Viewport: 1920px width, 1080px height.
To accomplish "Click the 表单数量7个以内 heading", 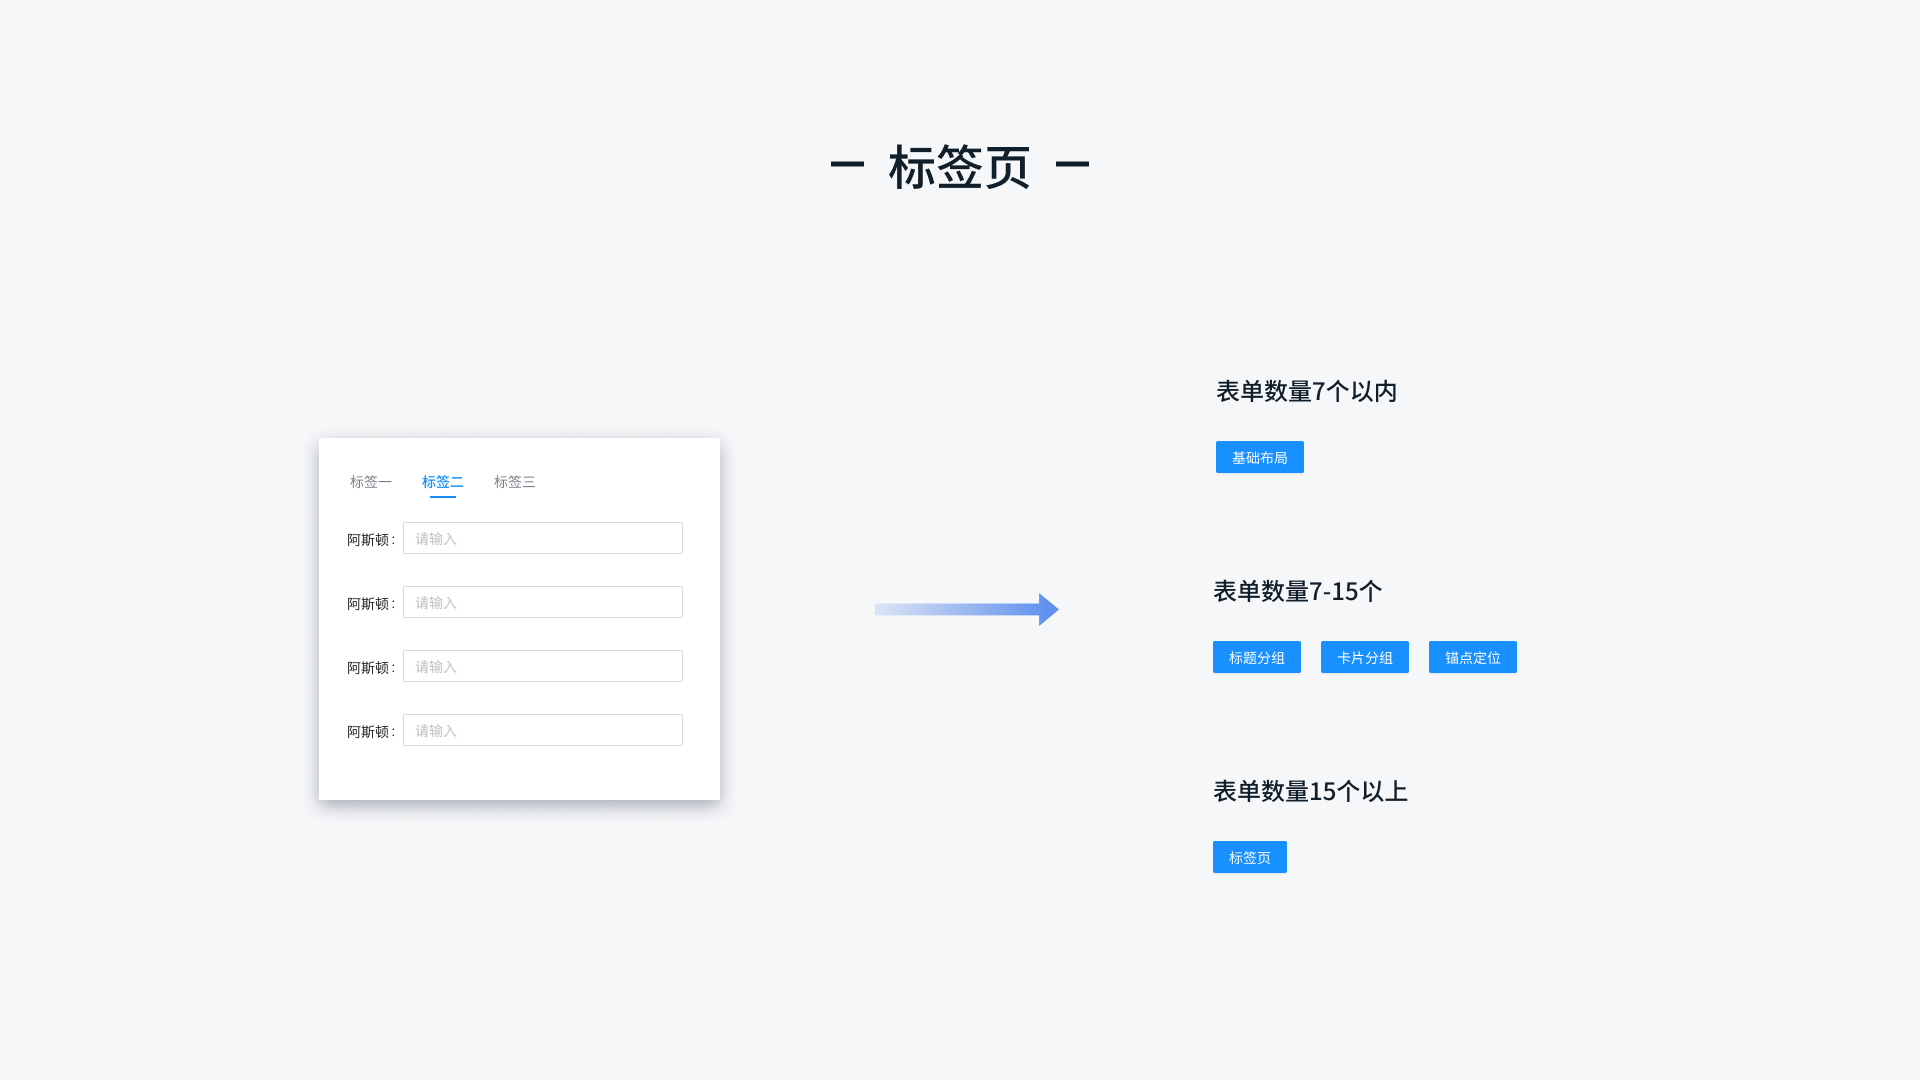I will point(1306,391).
